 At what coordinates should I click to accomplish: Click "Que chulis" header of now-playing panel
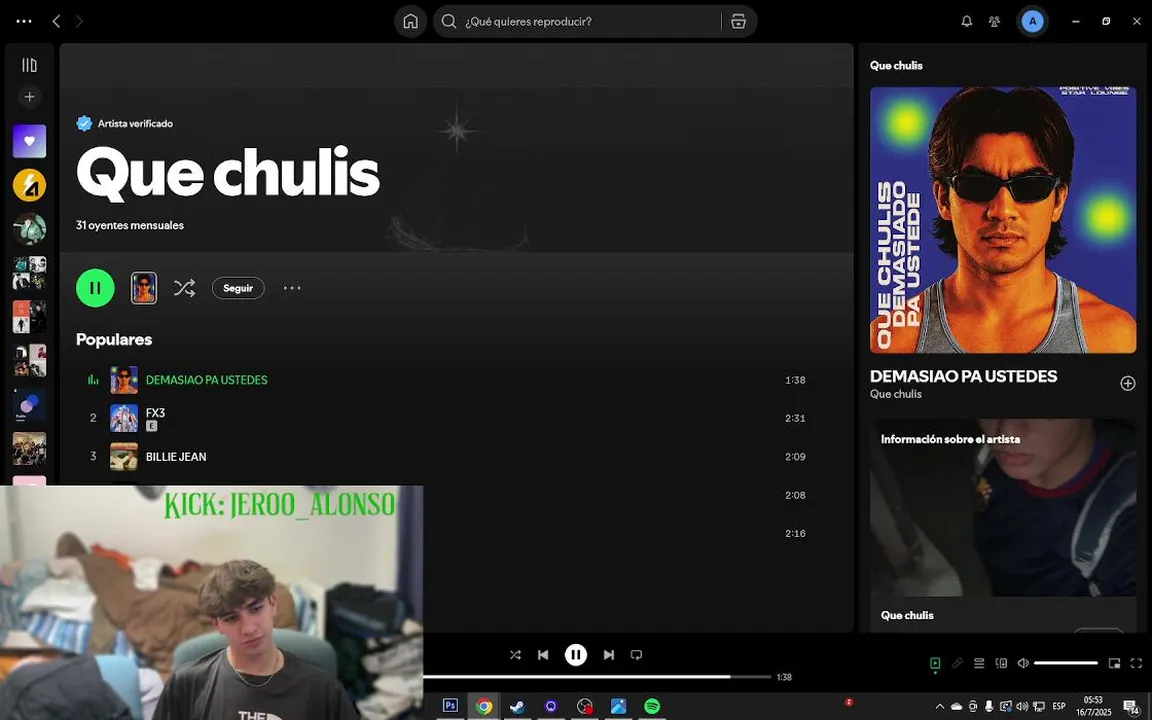tap(896, 65)
